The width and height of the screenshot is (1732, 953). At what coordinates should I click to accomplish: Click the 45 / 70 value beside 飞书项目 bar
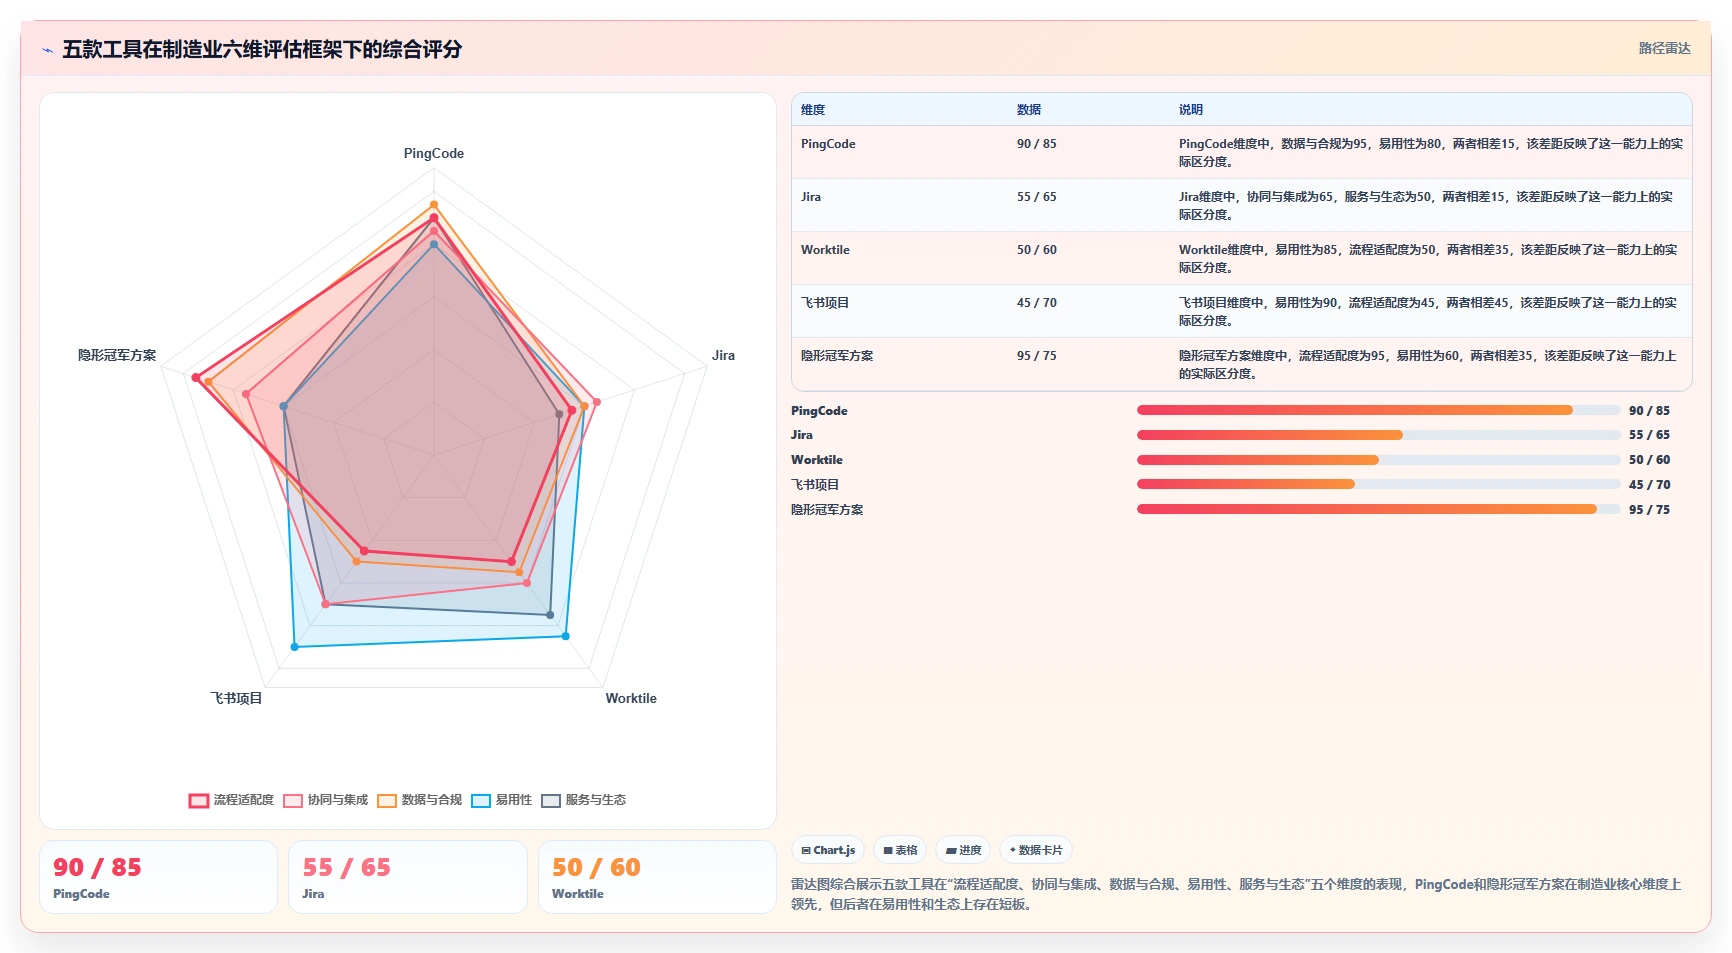[x=1649, y=485]
